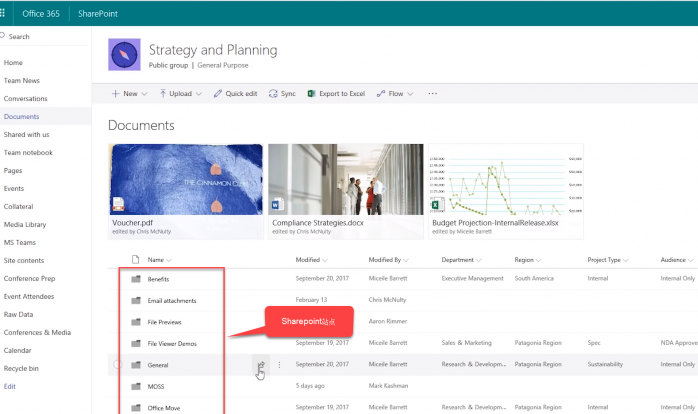The image size is (698, 414).
Task: Open the Email attachments folder name
Action: (172, 300)
